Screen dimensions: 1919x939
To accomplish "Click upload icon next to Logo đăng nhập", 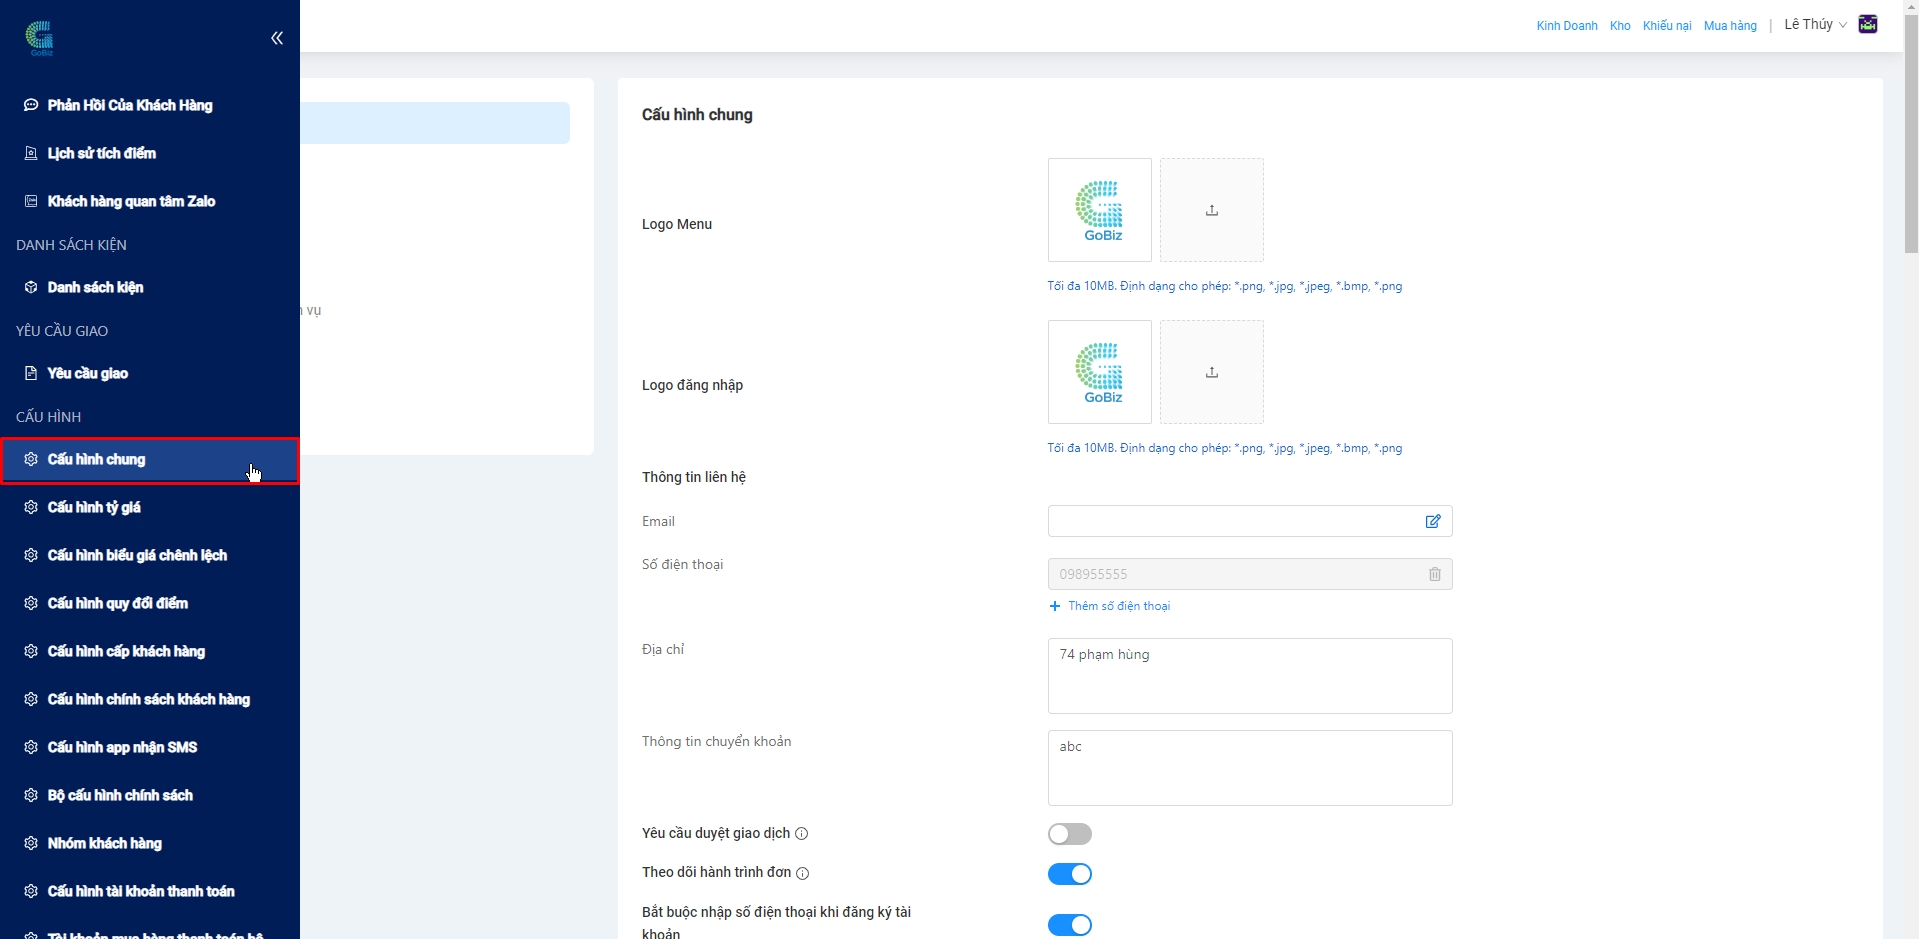I will [1211, 372].
